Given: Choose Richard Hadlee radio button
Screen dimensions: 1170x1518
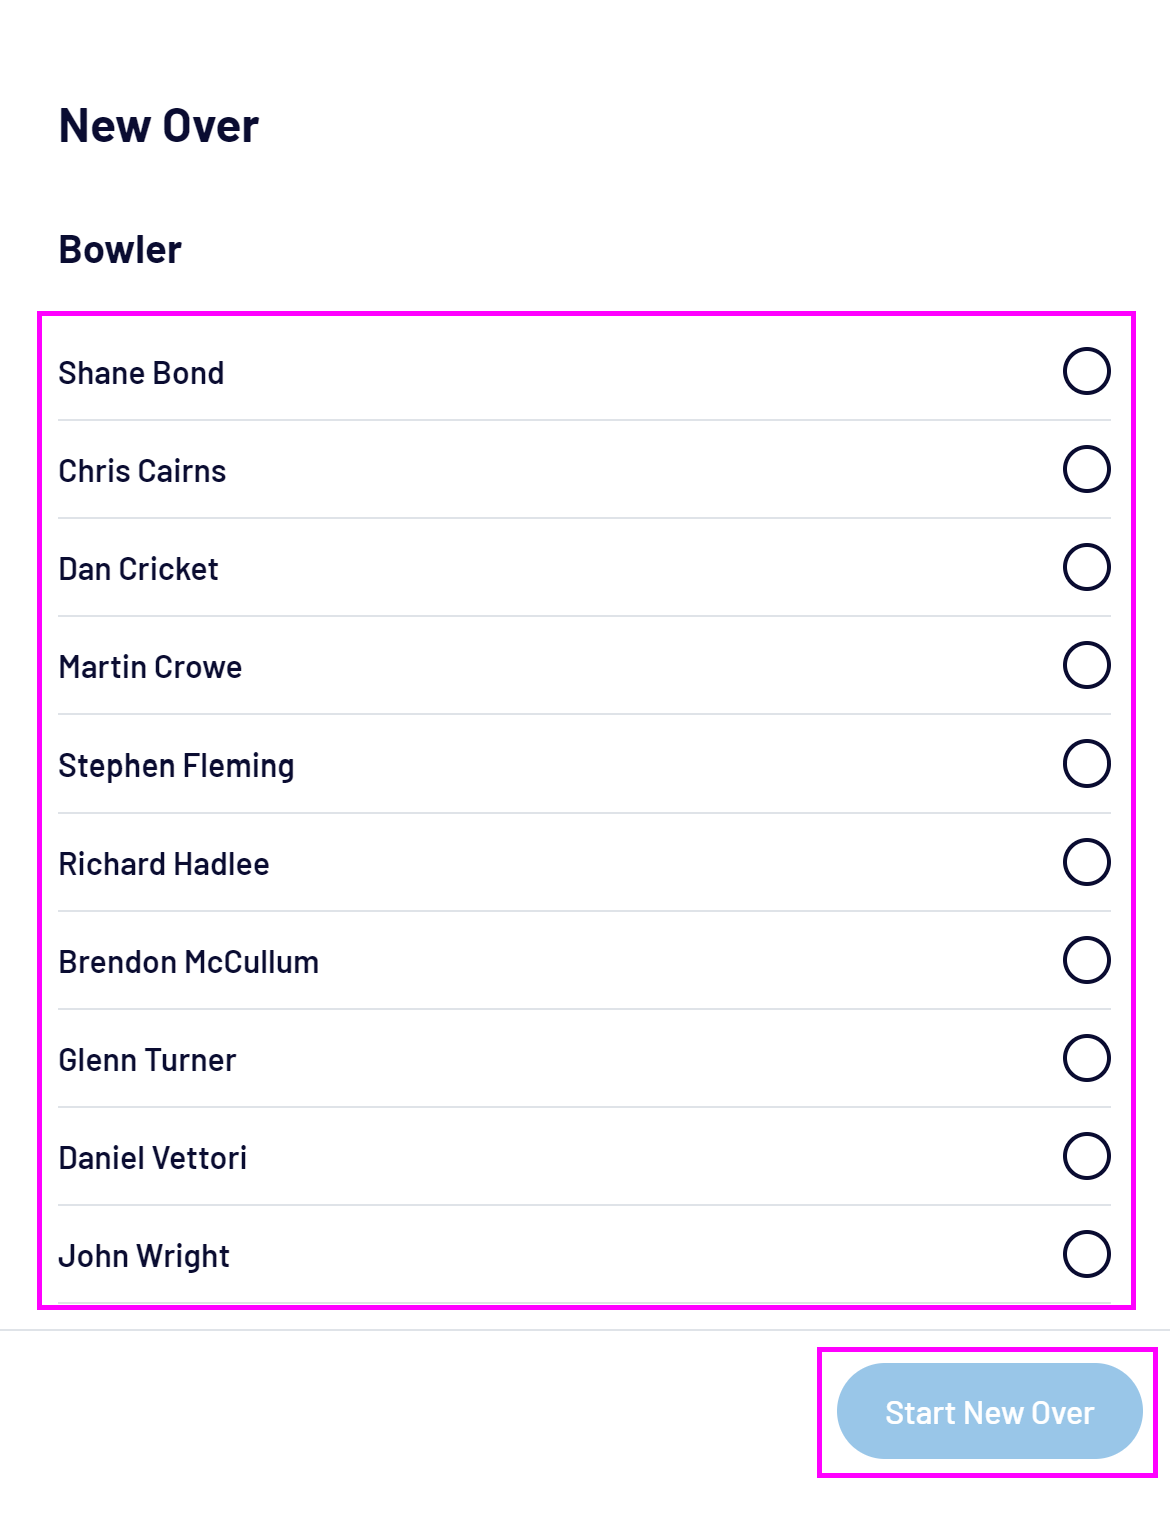Looking at the screenshot, I should [x=1086, y=862].
